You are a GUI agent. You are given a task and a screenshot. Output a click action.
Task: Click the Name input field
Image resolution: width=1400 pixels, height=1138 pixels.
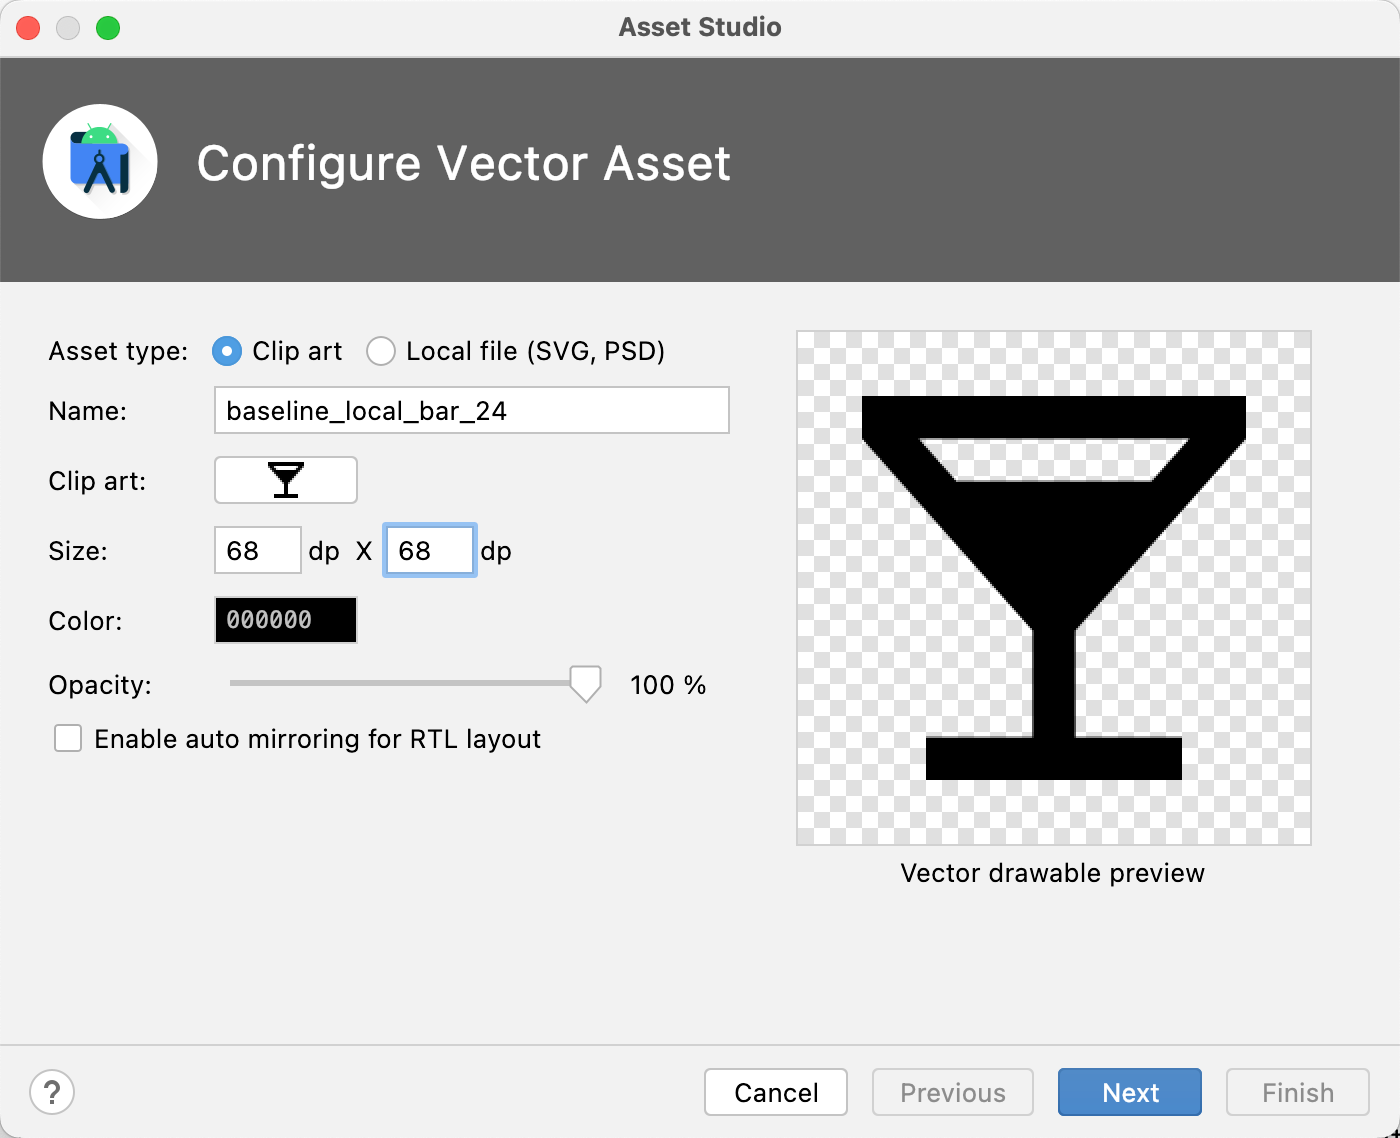tap(472, 410)
